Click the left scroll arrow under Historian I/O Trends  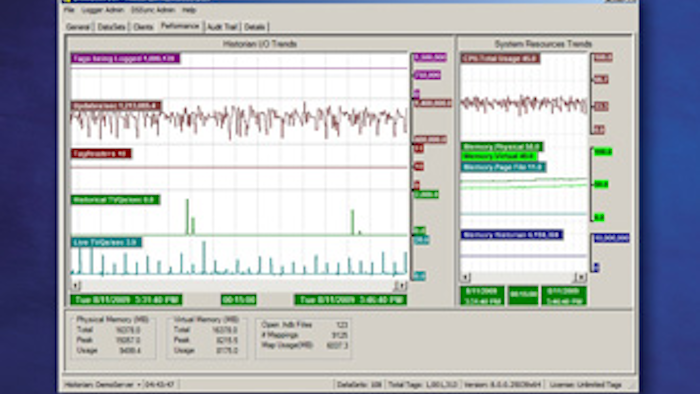[75, 285]
